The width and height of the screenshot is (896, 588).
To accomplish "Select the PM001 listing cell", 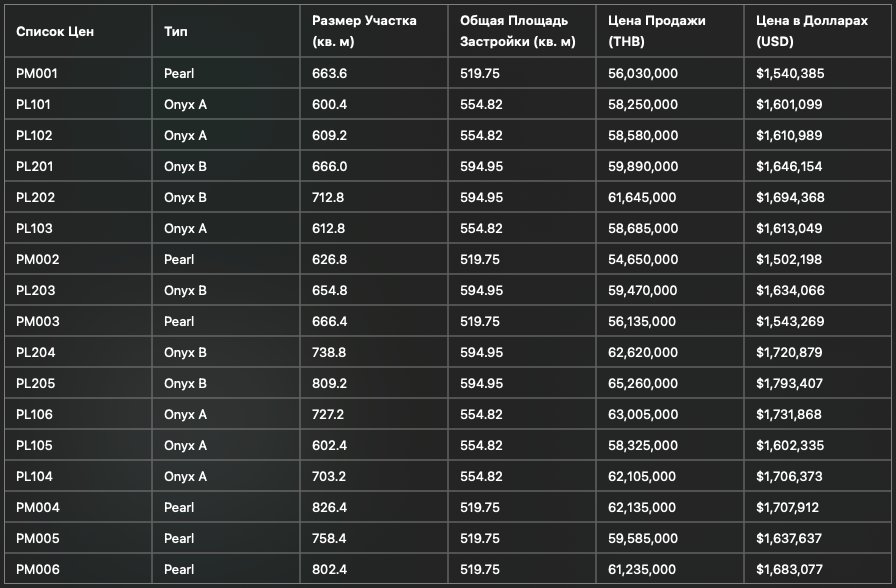I will point(38,74).
